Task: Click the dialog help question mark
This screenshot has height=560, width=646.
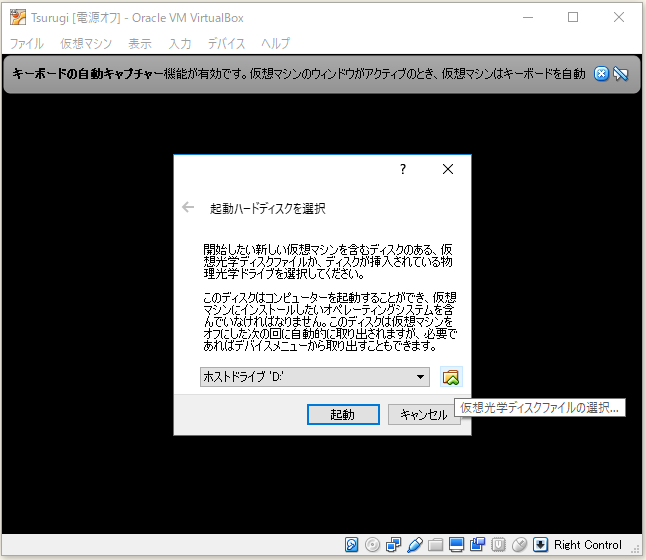Action: (x=403, y=169)
